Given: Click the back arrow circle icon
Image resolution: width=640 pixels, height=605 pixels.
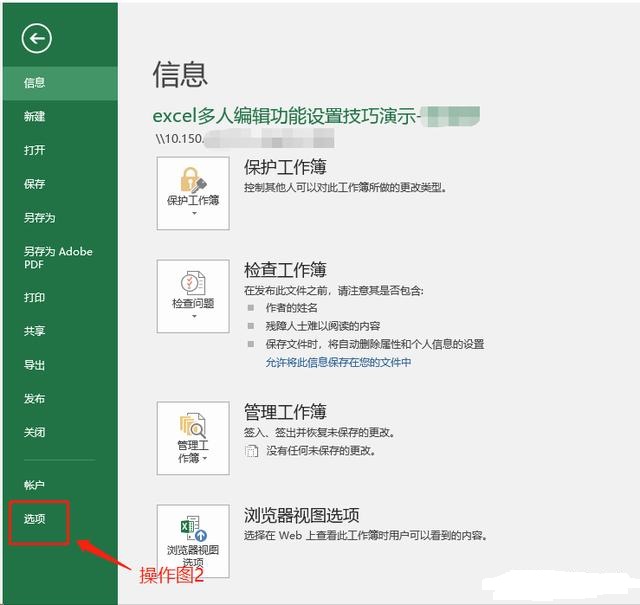Looking at the screenshot, I should pos(37,38).
